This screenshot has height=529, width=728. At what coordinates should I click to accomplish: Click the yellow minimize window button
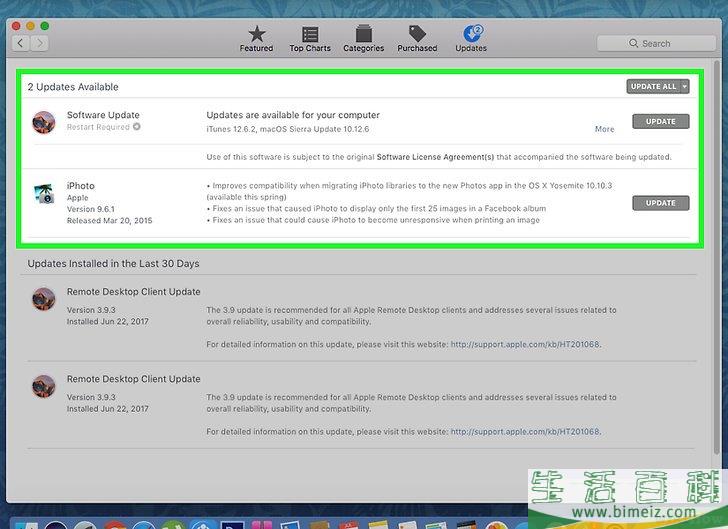(x=31, y=26)
